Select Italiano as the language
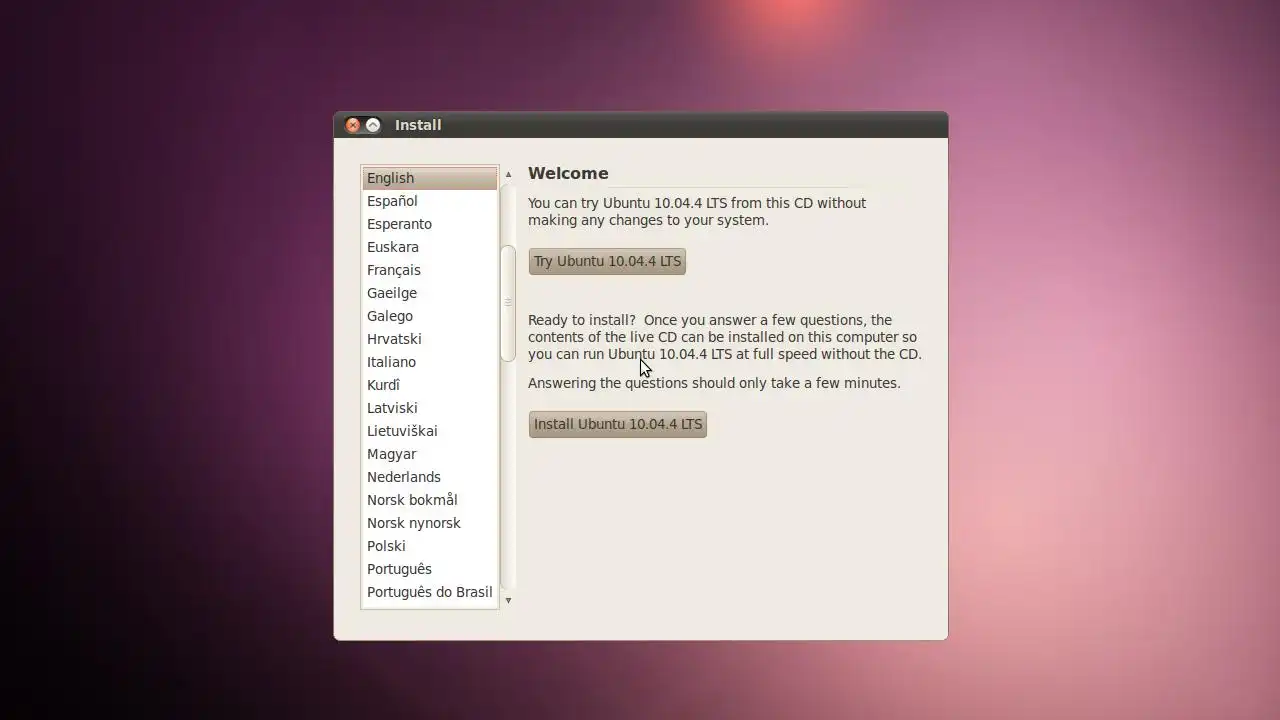The height and width of the screenshot is (720, 1280). click(x=430, y=362)
